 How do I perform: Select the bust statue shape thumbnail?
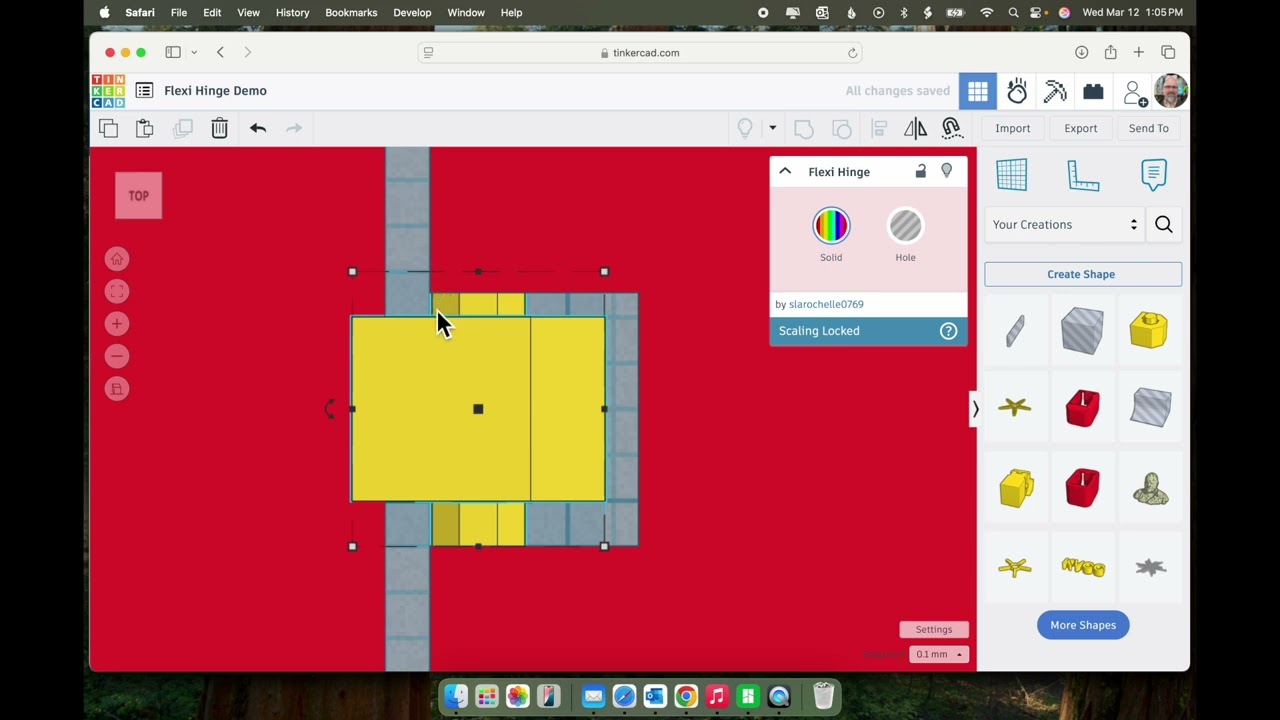(1151, 488)
